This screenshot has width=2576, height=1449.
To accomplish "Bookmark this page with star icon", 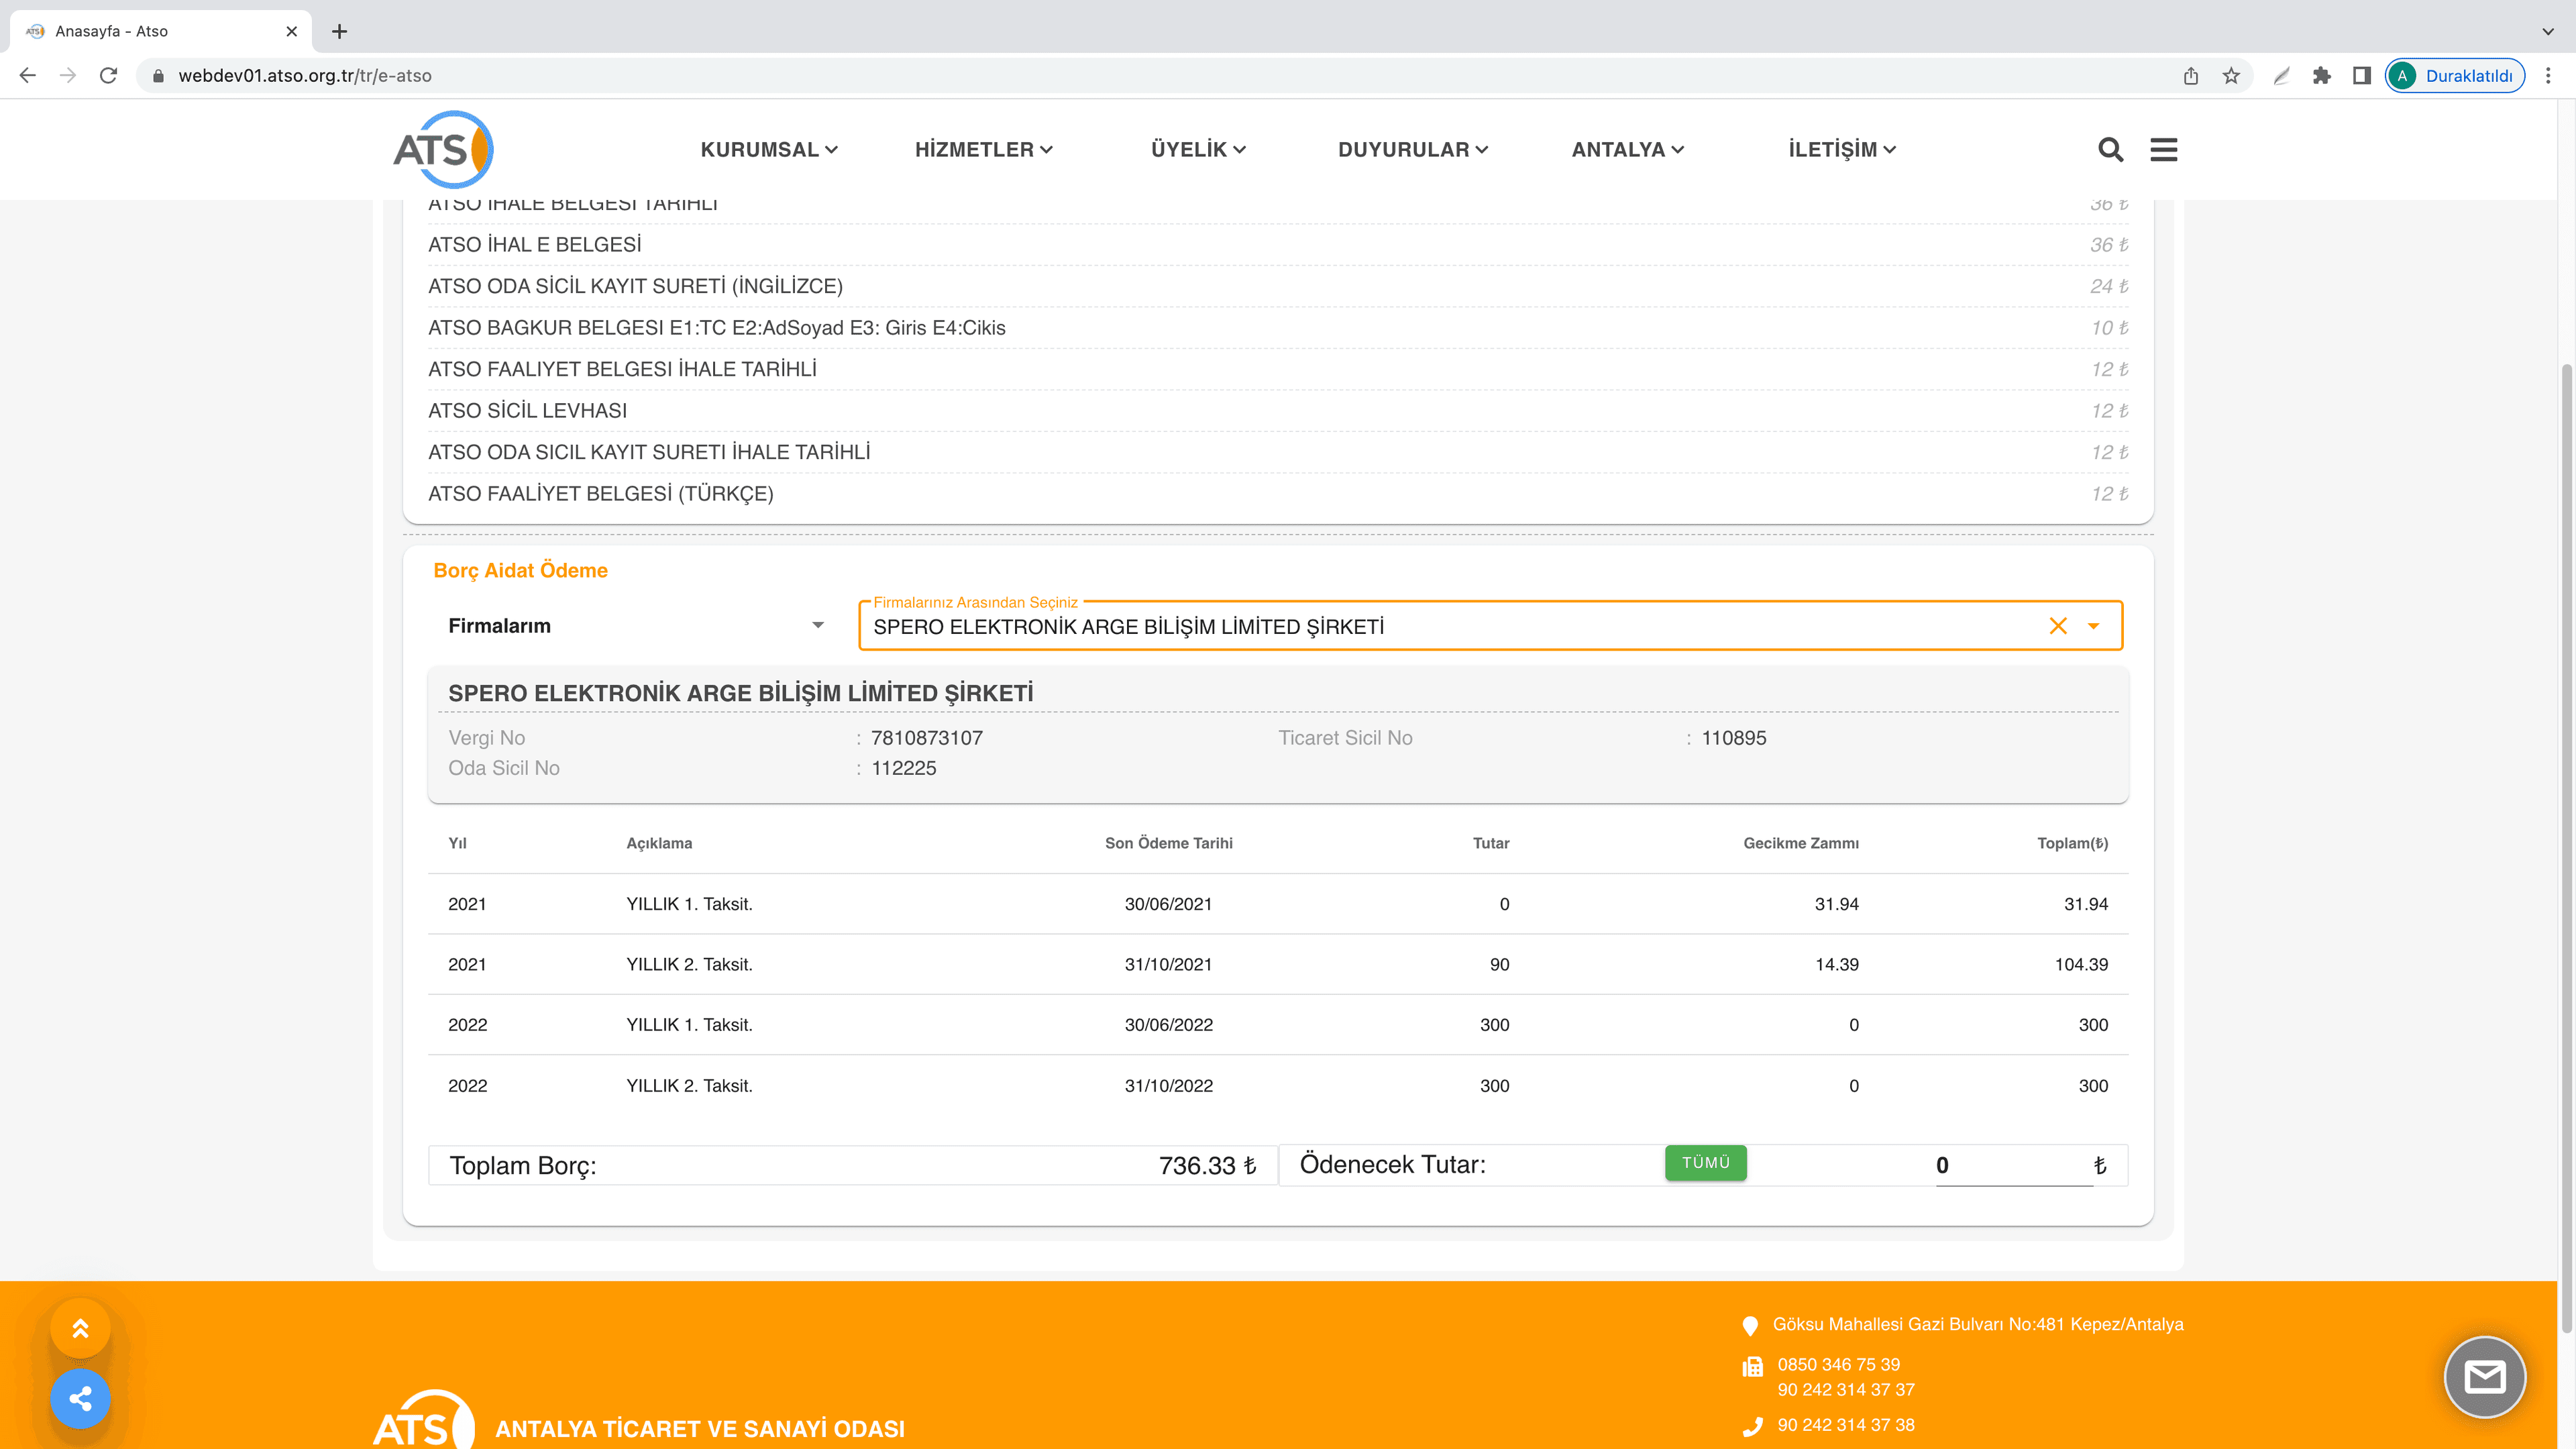I will [2231, 75].
